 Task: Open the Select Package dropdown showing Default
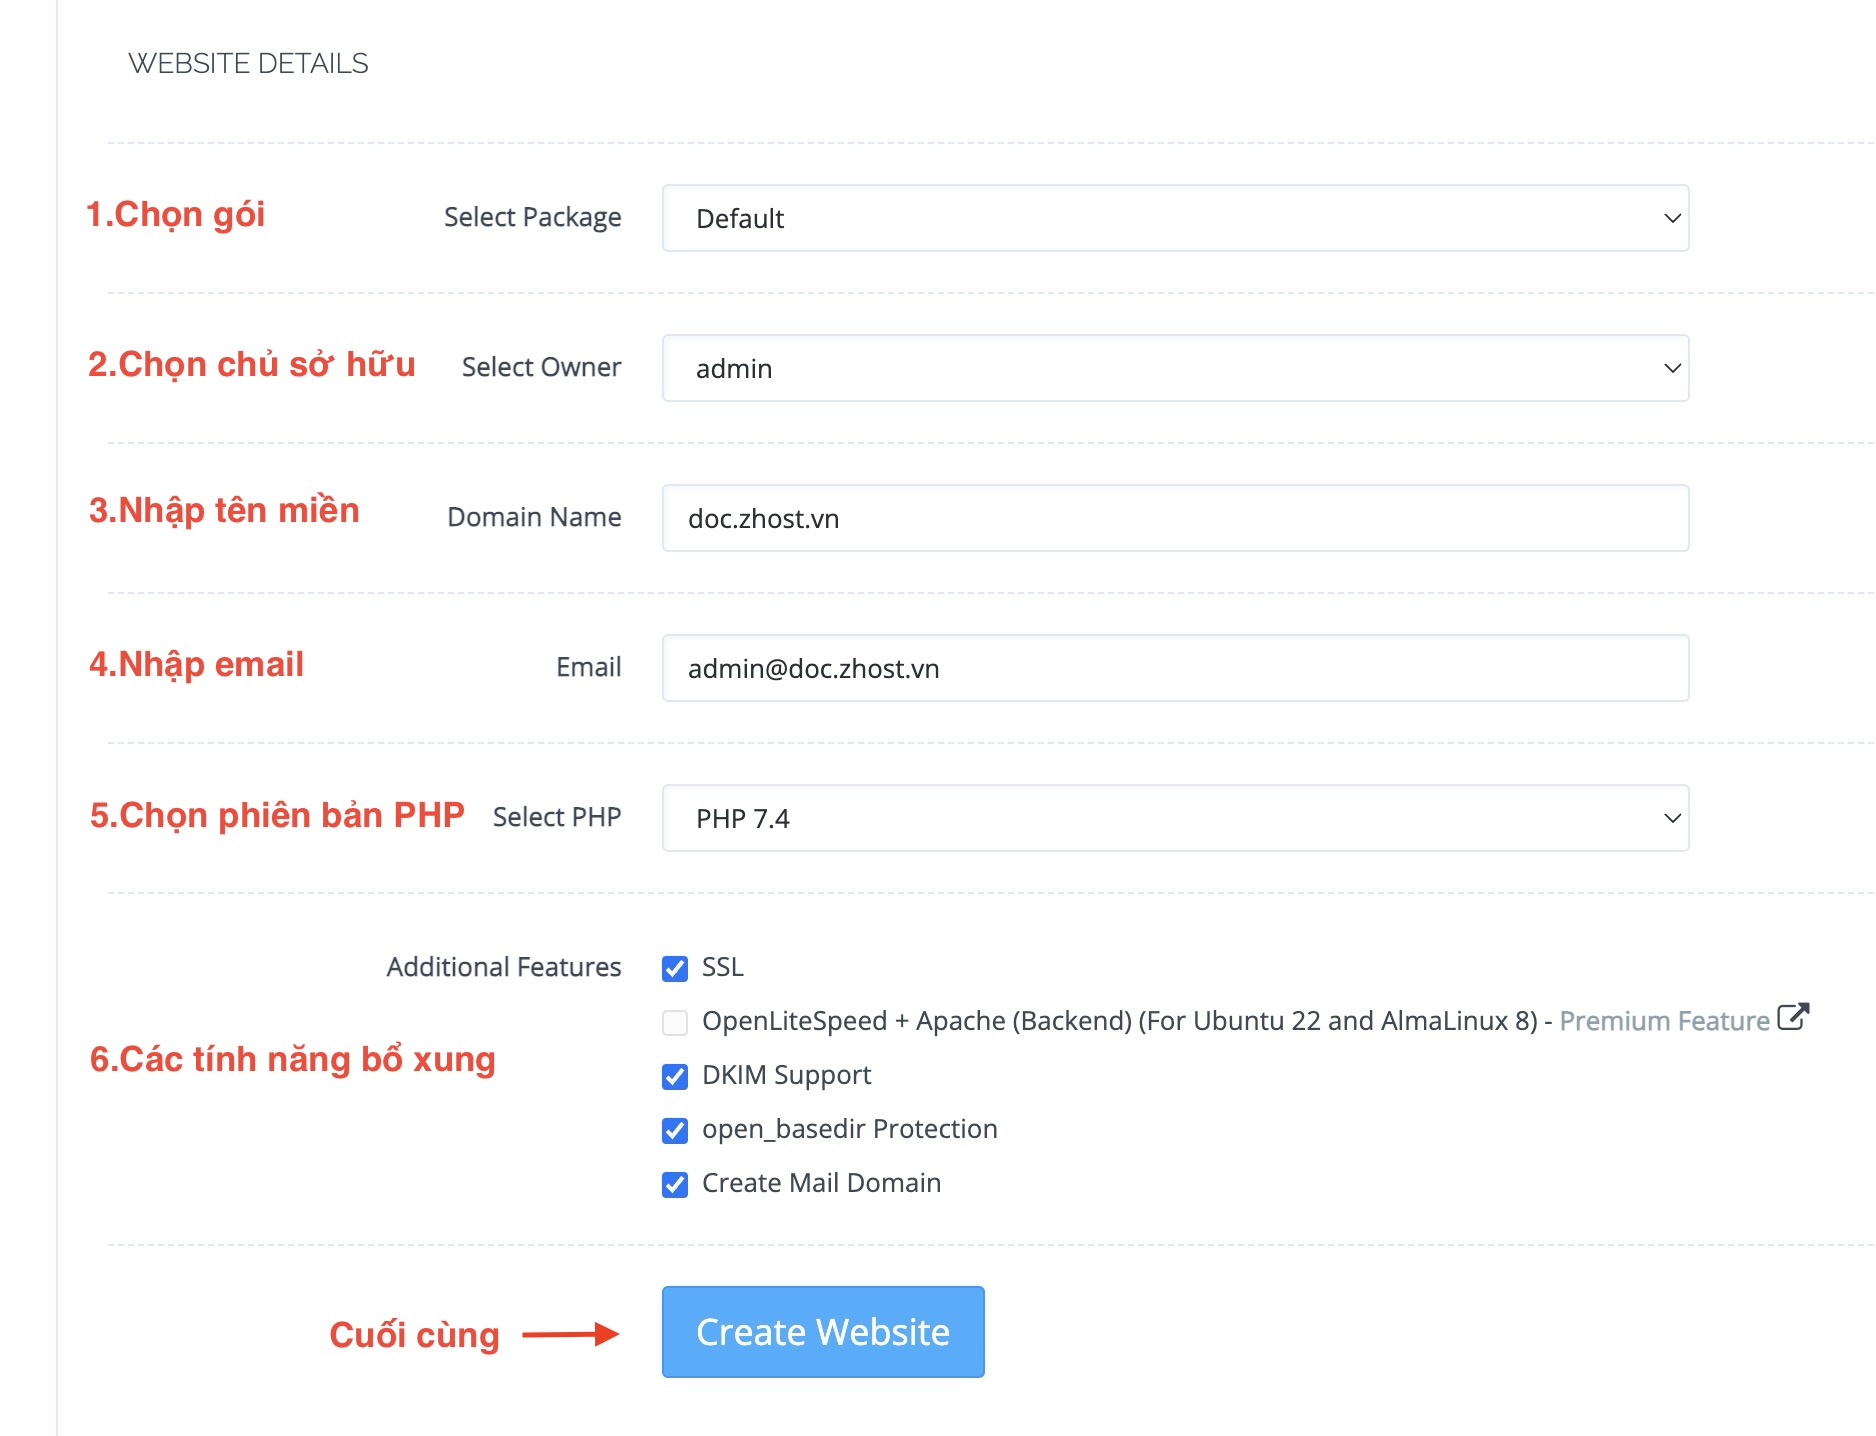click(x=1174, y=218)
